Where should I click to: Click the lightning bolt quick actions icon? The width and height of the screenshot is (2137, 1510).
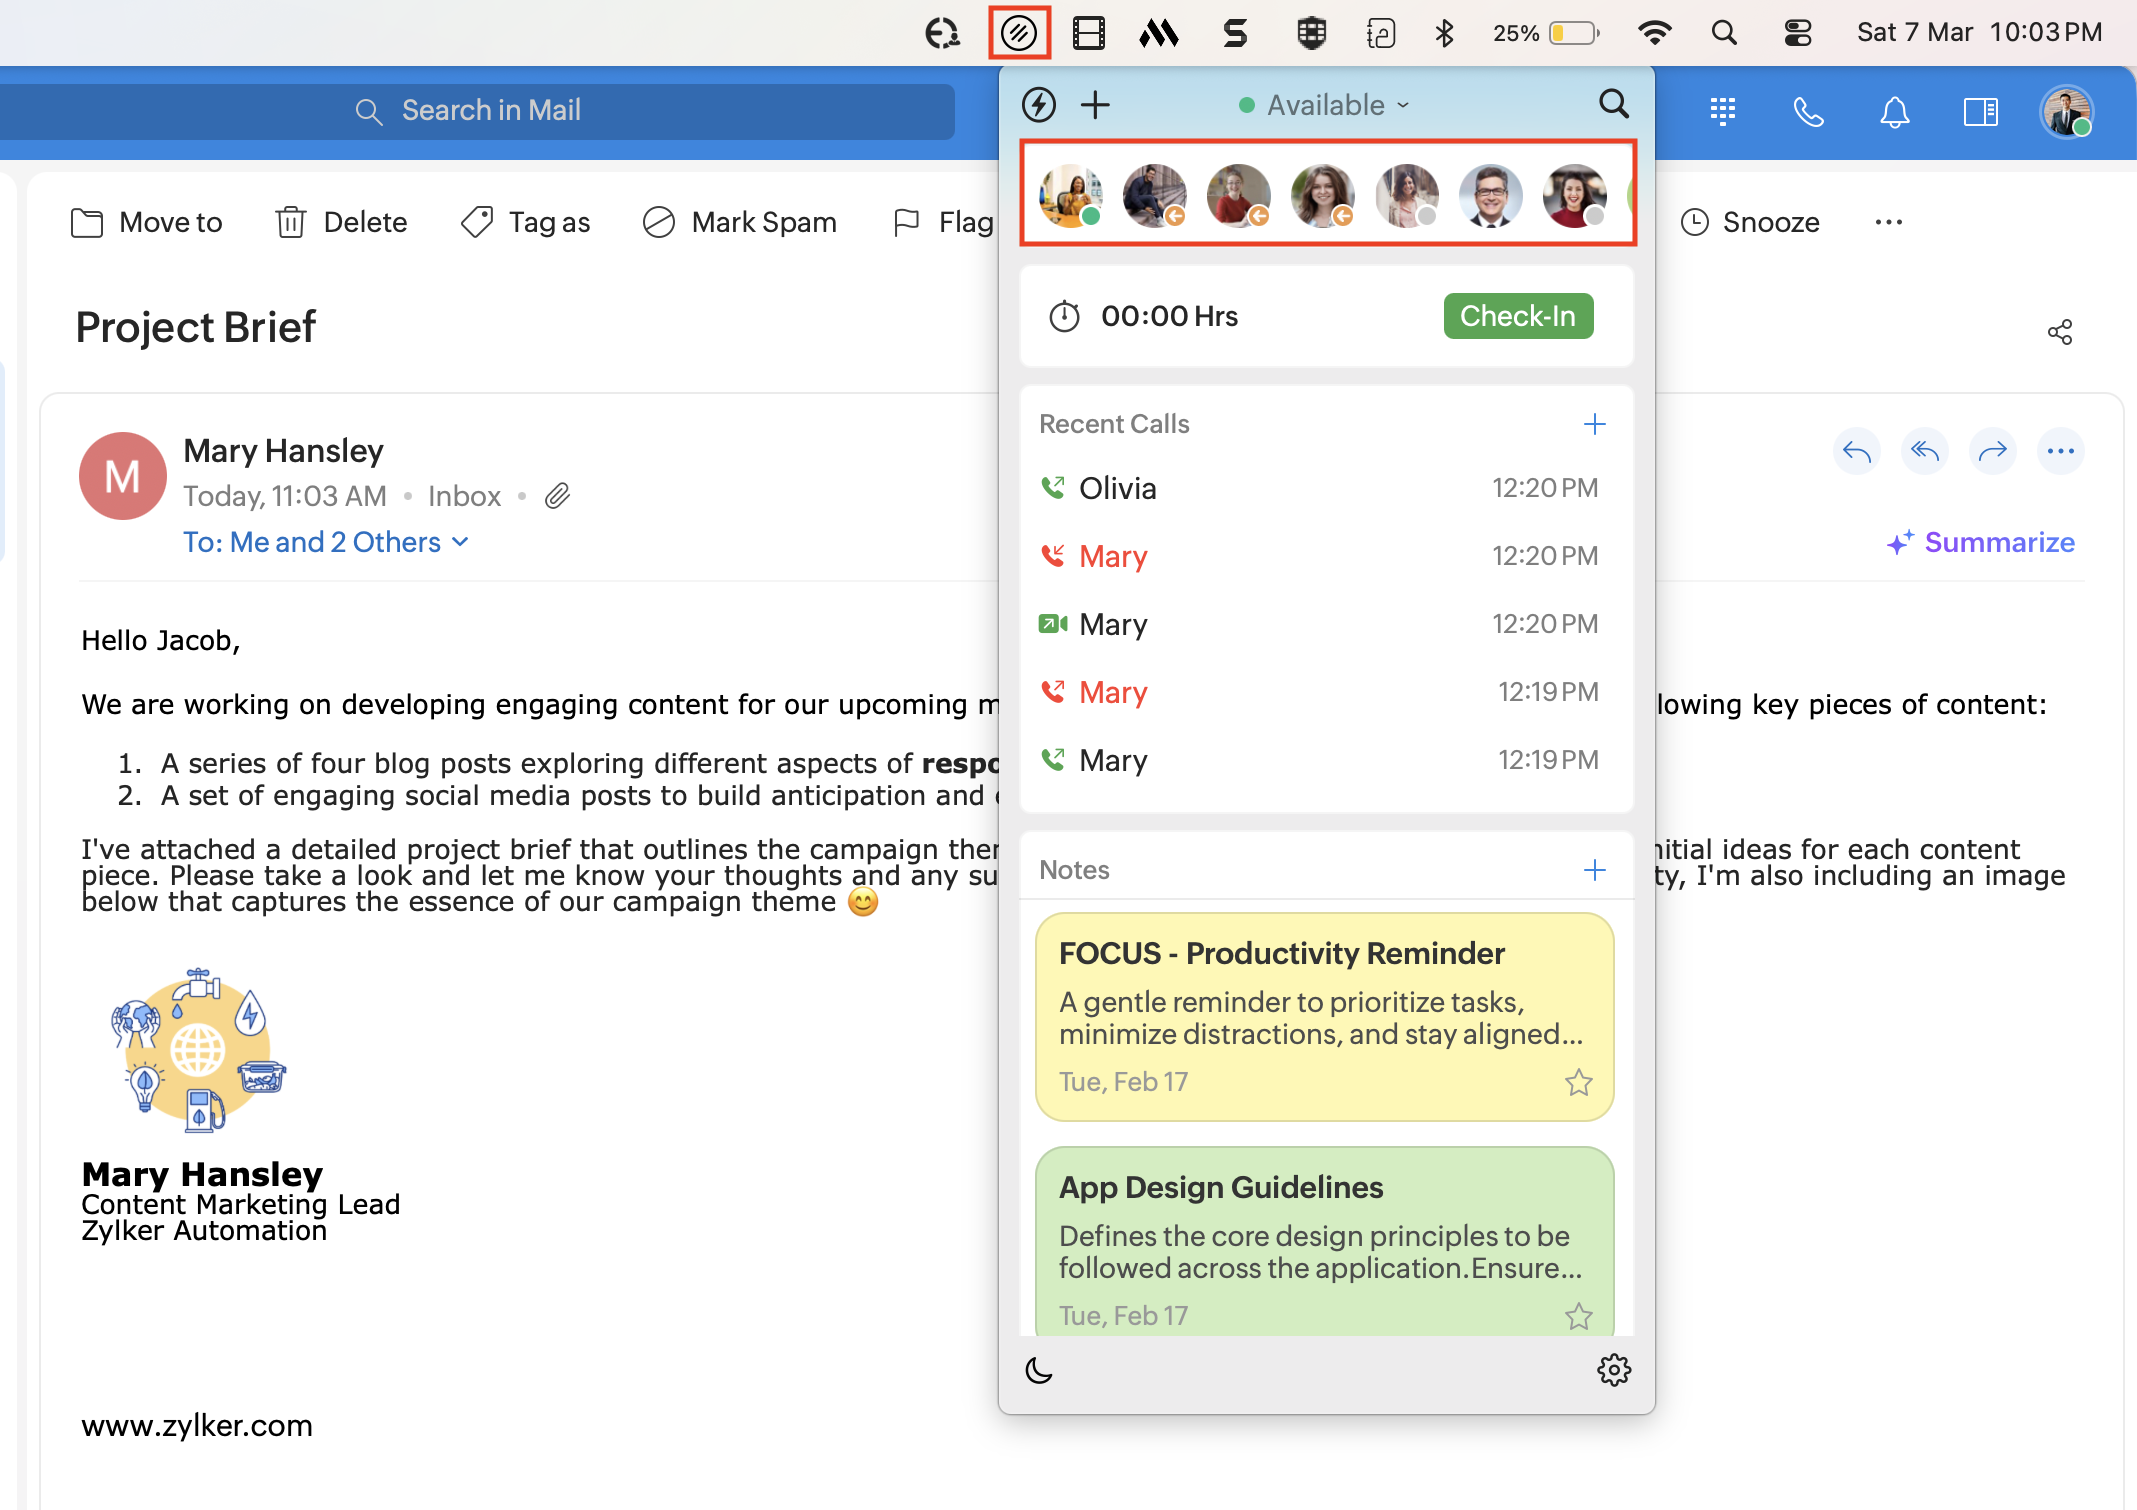coord(1039,105)
